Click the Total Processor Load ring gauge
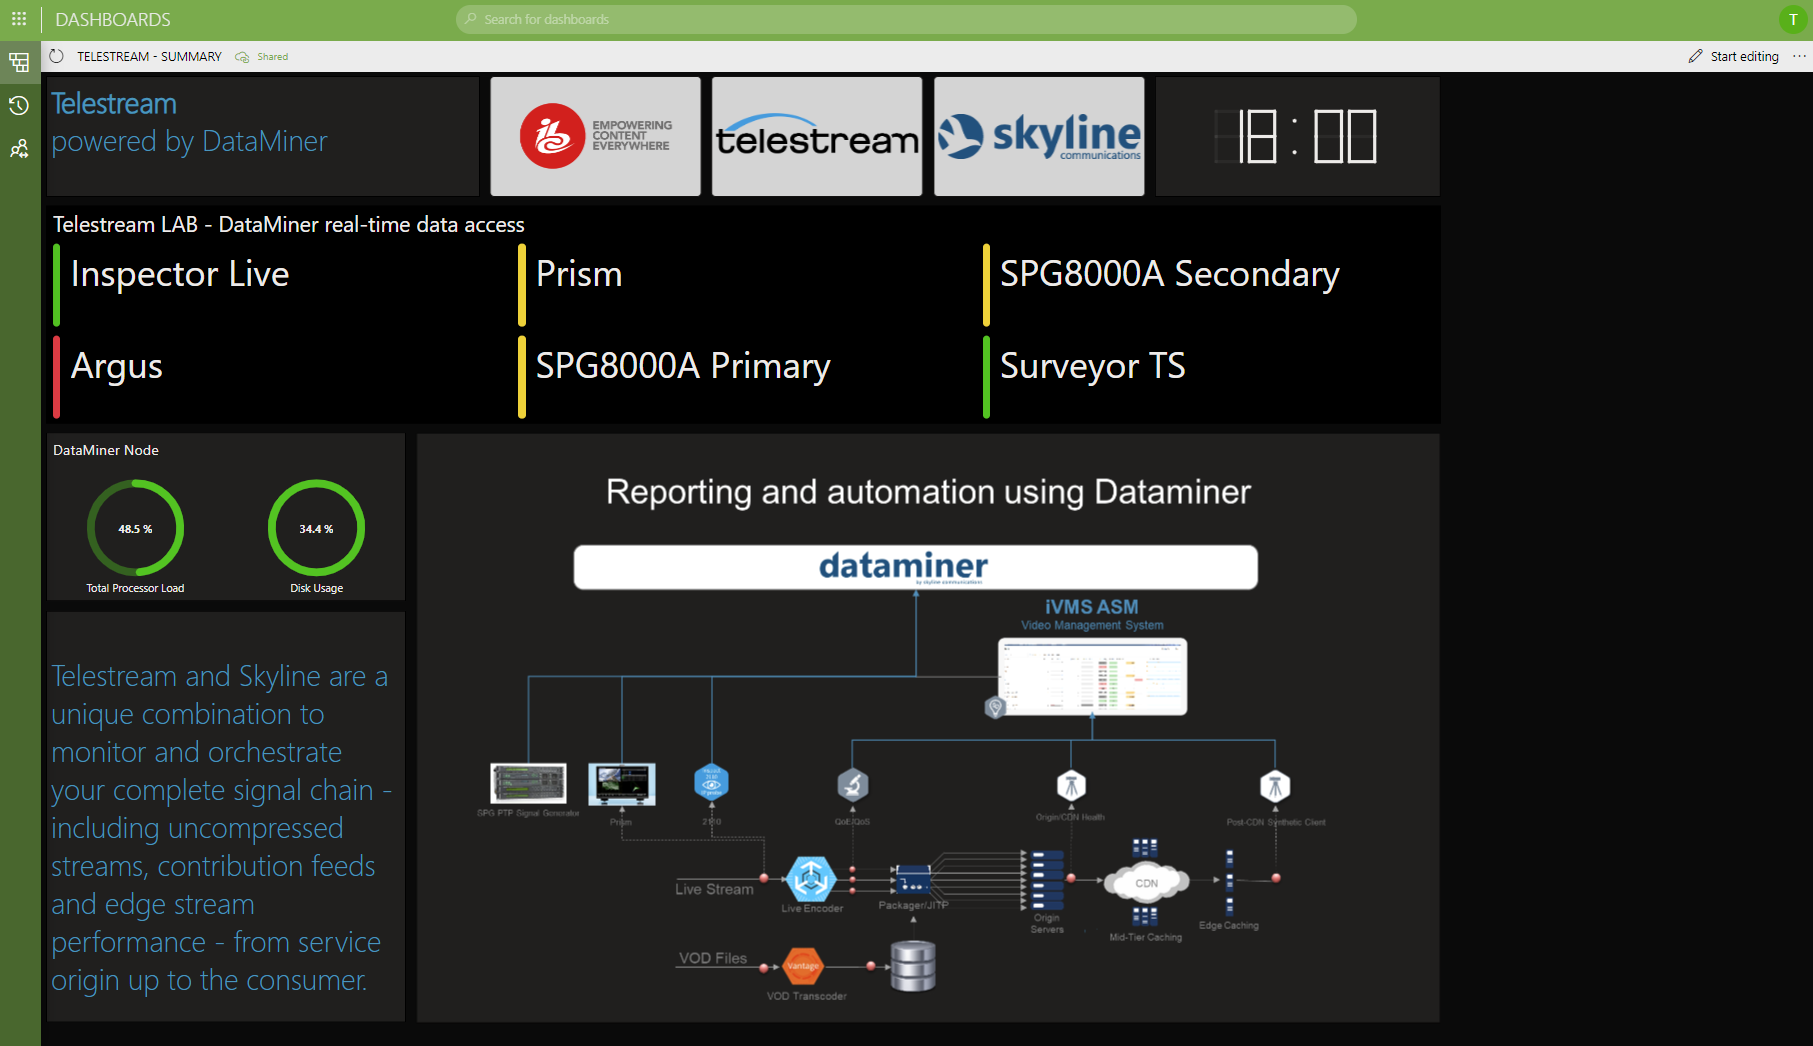This screenshot has width=1813, height=1046. (135, 528)
